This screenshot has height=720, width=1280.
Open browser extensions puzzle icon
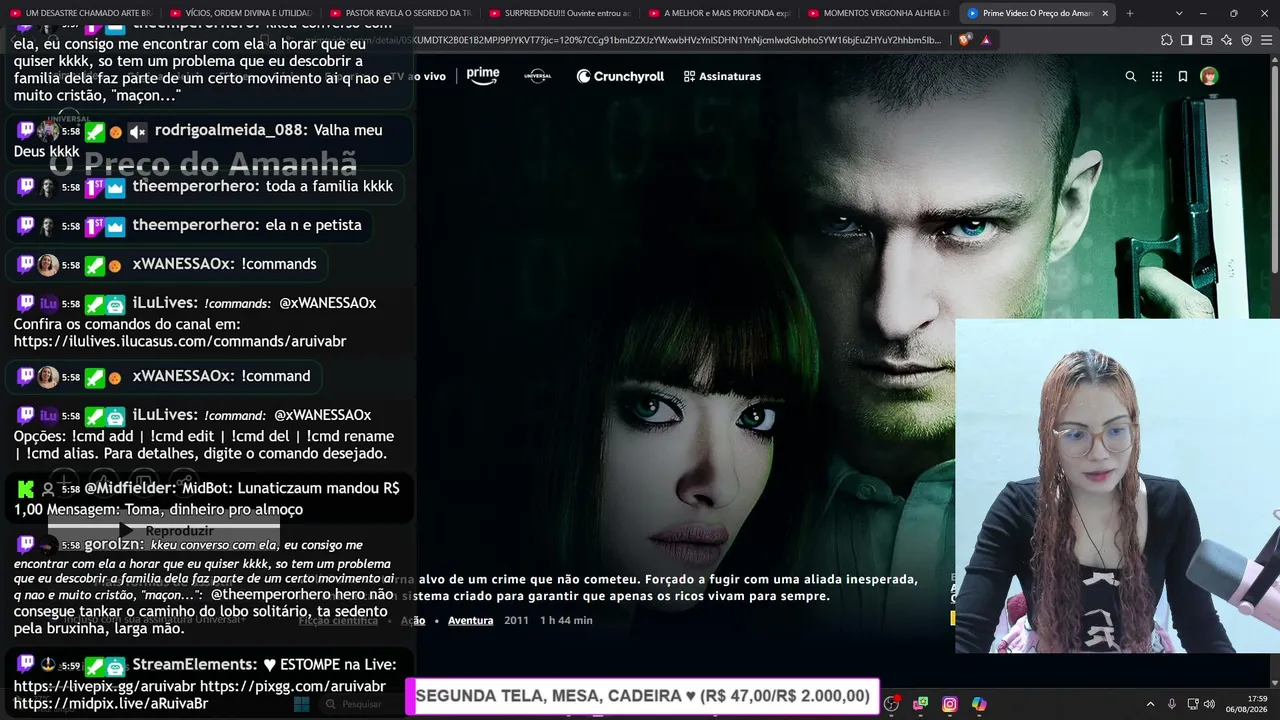click(x=1167, y=40)
